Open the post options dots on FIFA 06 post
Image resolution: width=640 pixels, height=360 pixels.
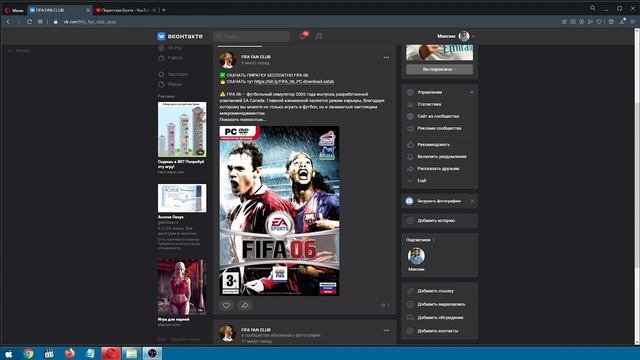click(x=386, y=58)
